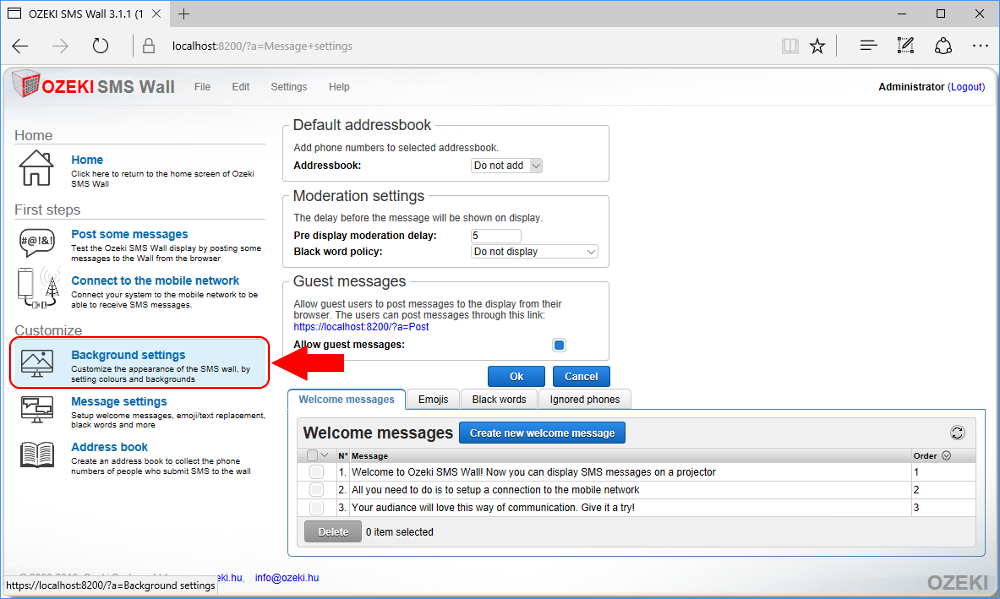Click the browser share icon
The width and height of the screenshot is (1000, 599).
point(943,46)
